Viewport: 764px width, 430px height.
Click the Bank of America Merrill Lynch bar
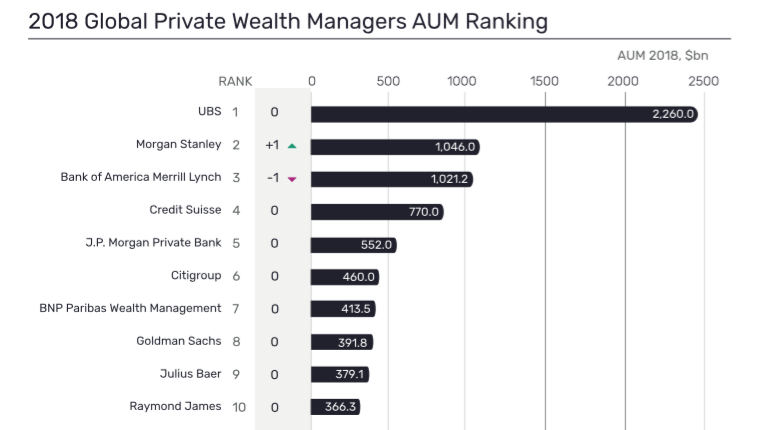click(391, 179)
